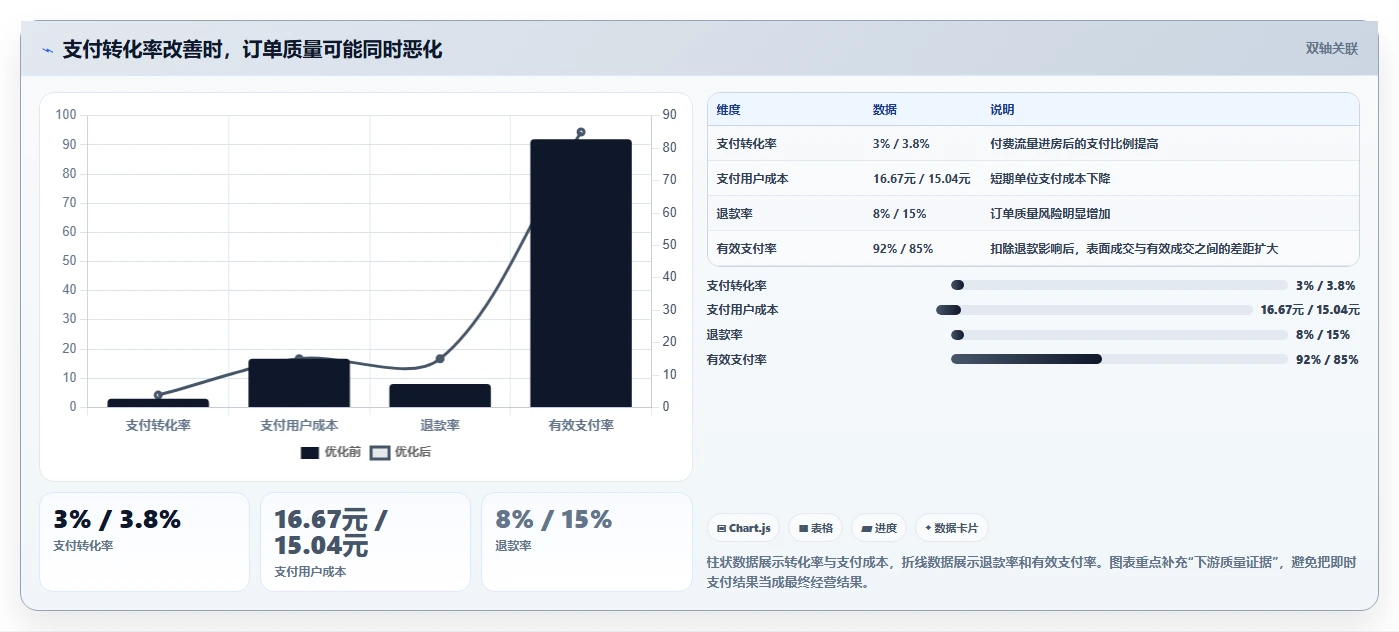Image resolution: width=1399 pixels, height=632 pixels.
Task: Click the Chart.js chip
Action: pyautogui.click(x=743, y=528)
